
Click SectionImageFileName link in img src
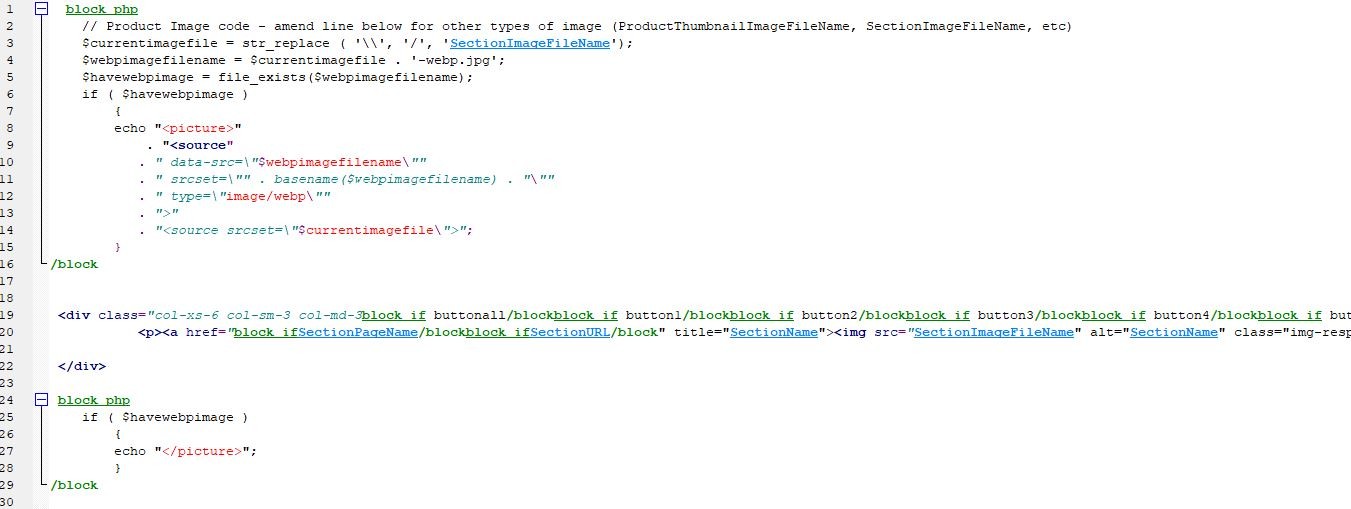click(x=993, y=332)
